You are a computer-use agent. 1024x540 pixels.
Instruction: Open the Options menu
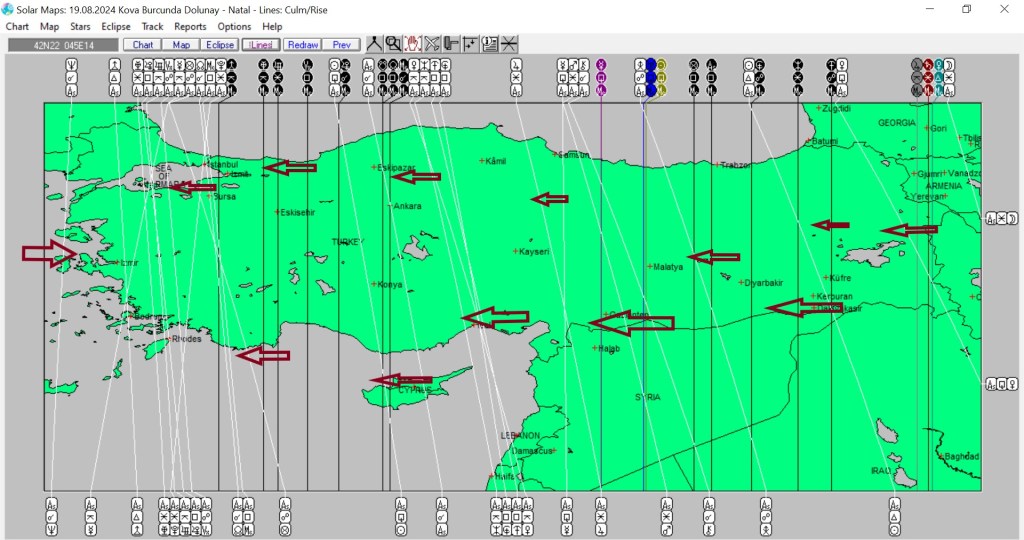coord(234,27)
